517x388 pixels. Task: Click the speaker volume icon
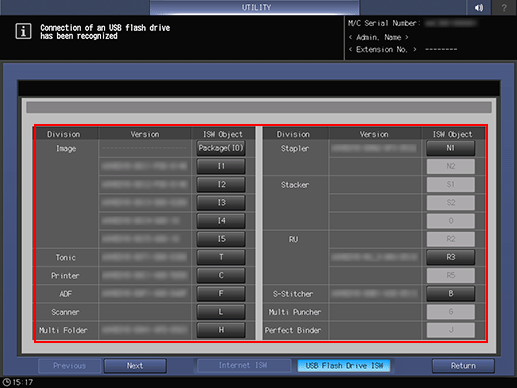click(479, 7)
